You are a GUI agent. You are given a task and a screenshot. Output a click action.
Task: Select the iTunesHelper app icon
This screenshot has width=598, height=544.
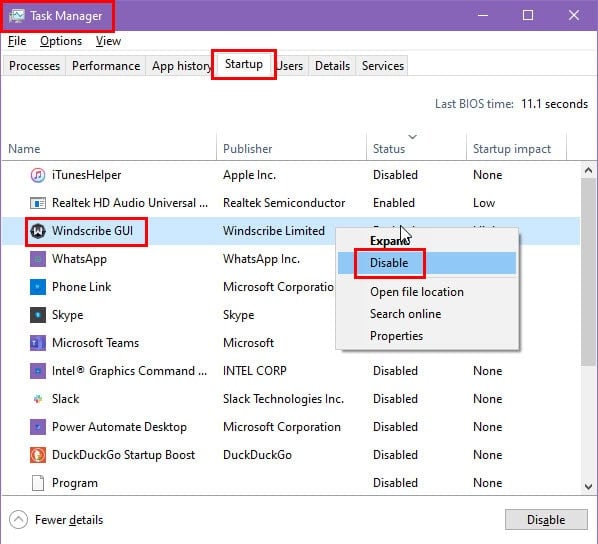(x=38, y=175)
